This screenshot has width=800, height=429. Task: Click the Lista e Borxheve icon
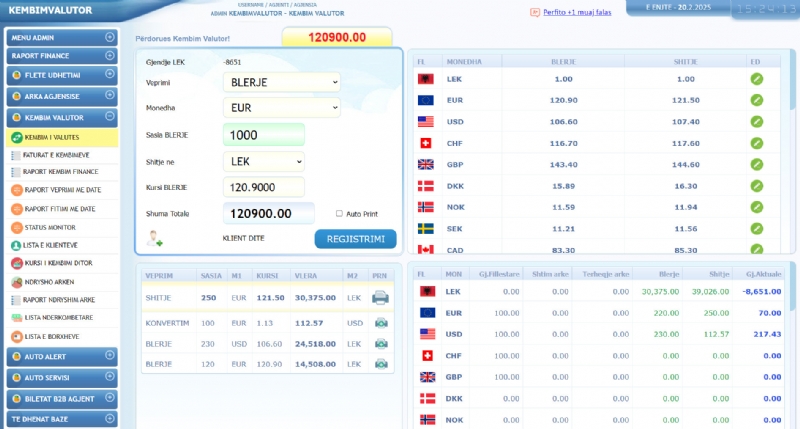tap(17, 337)
